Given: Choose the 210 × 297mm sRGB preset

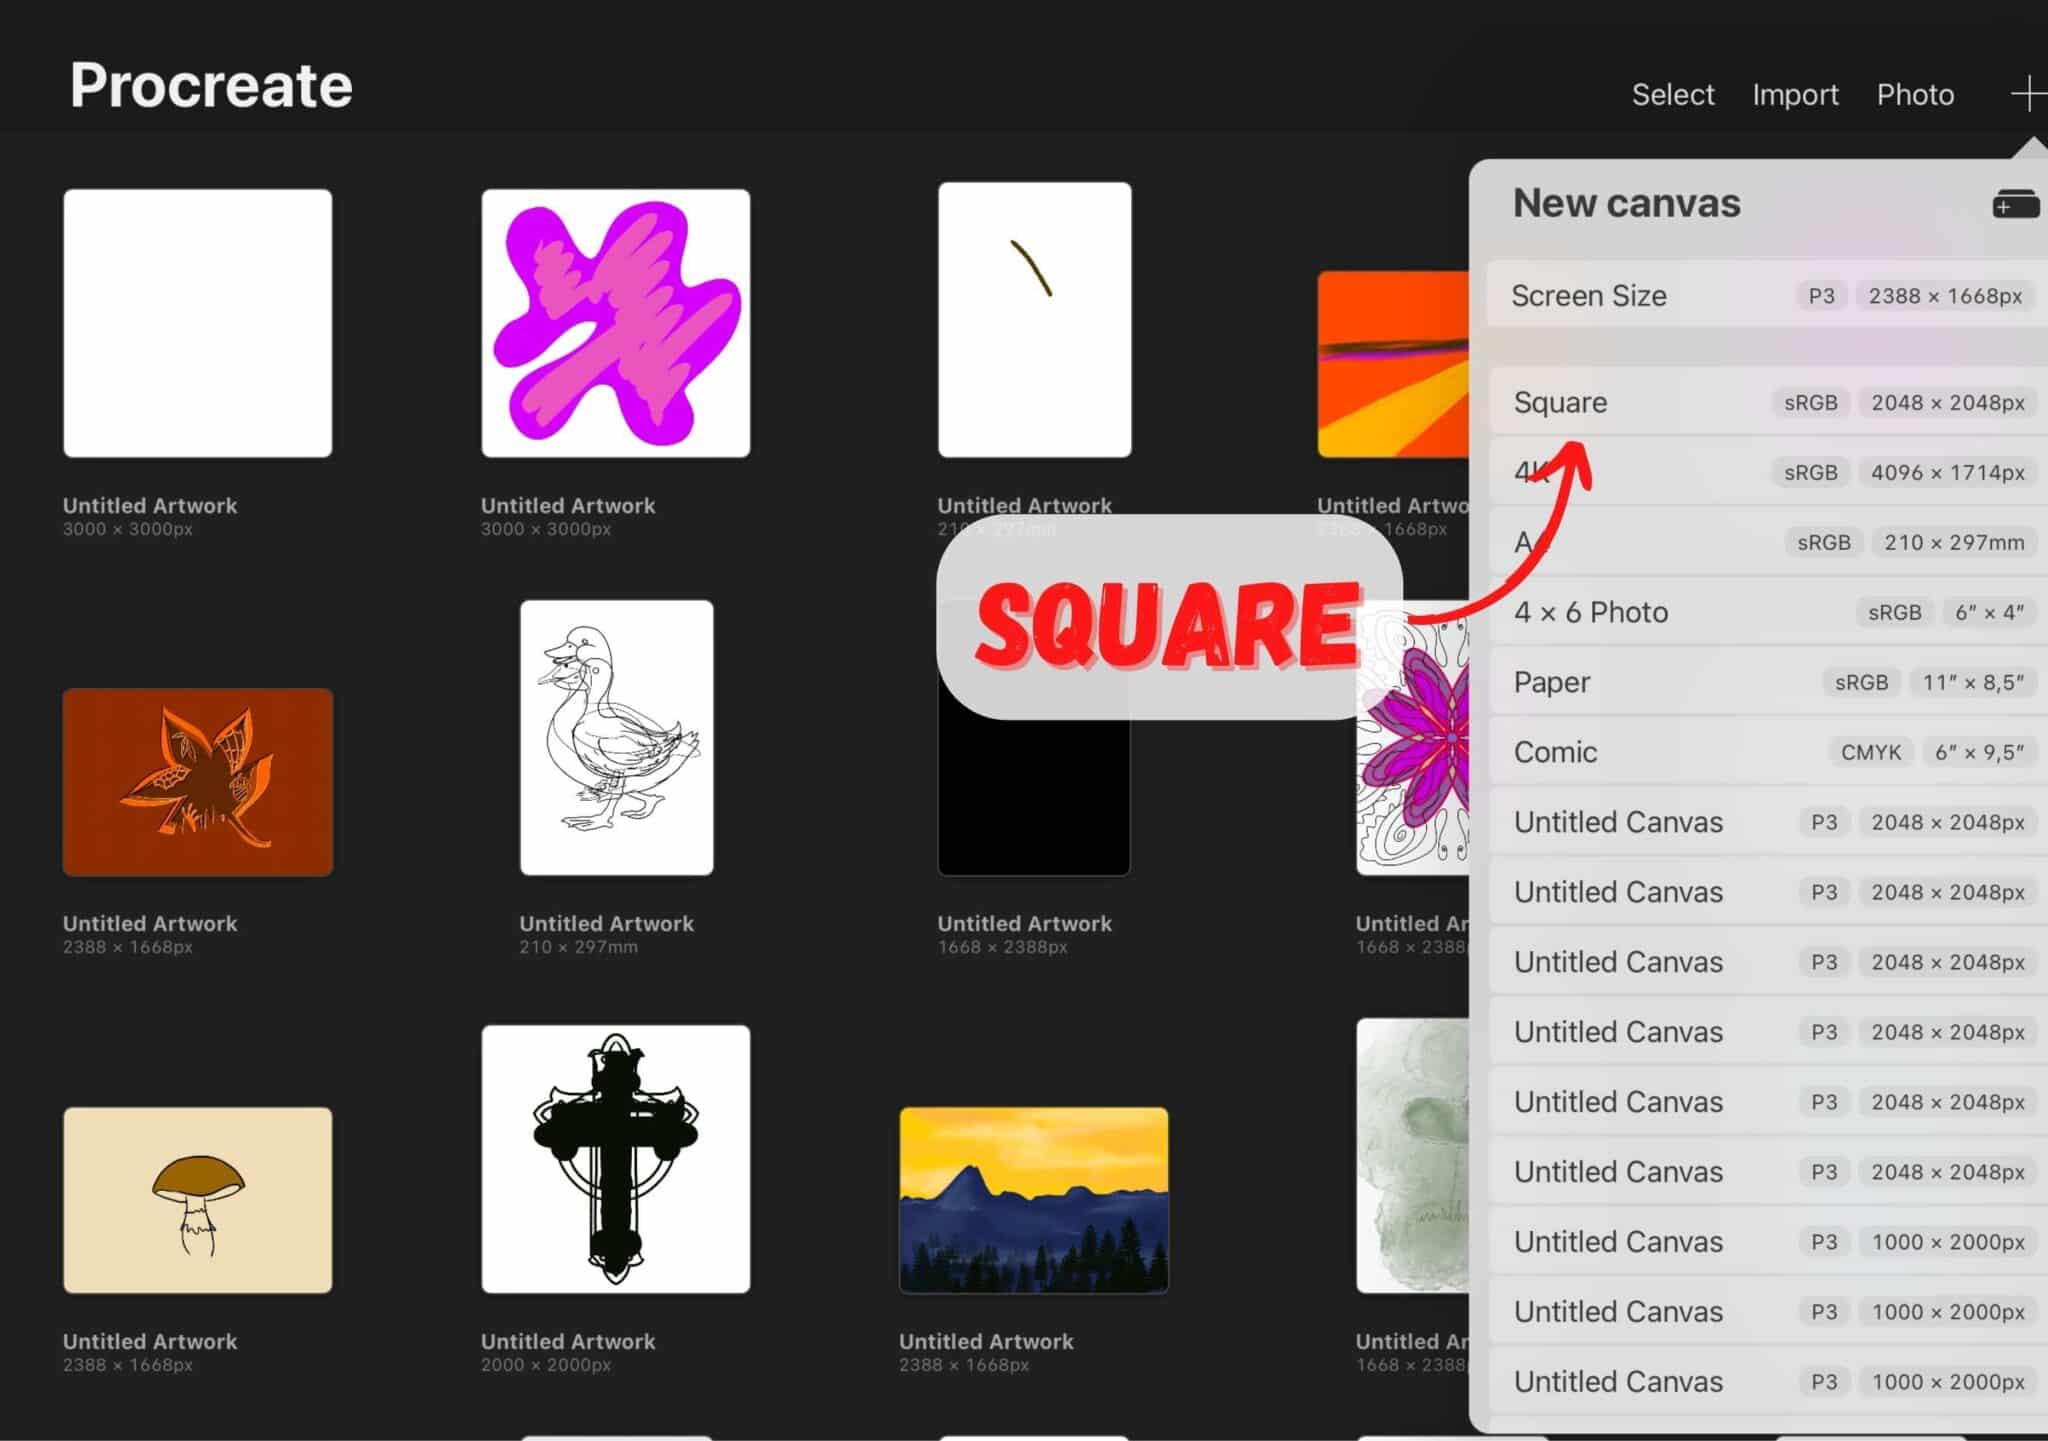Looking at the screenshot, I should click(x=1767, y=542).
